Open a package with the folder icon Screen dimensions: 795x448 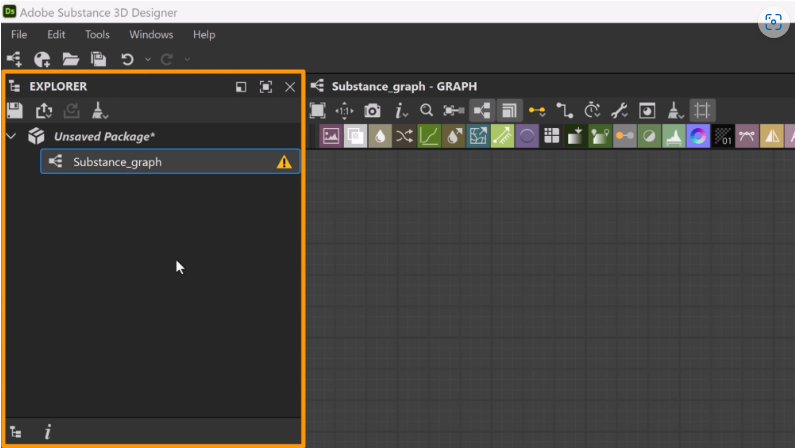pyautogui.click(x=70, y=59)
